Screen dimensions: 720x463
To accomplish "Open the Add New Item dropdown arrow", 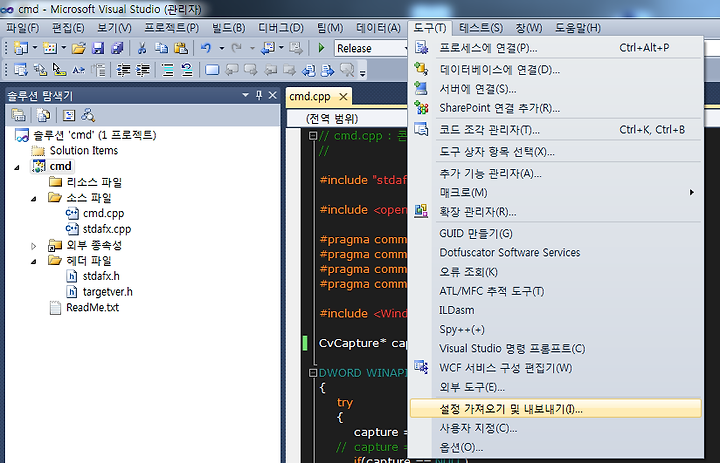I will pos(63,48).
